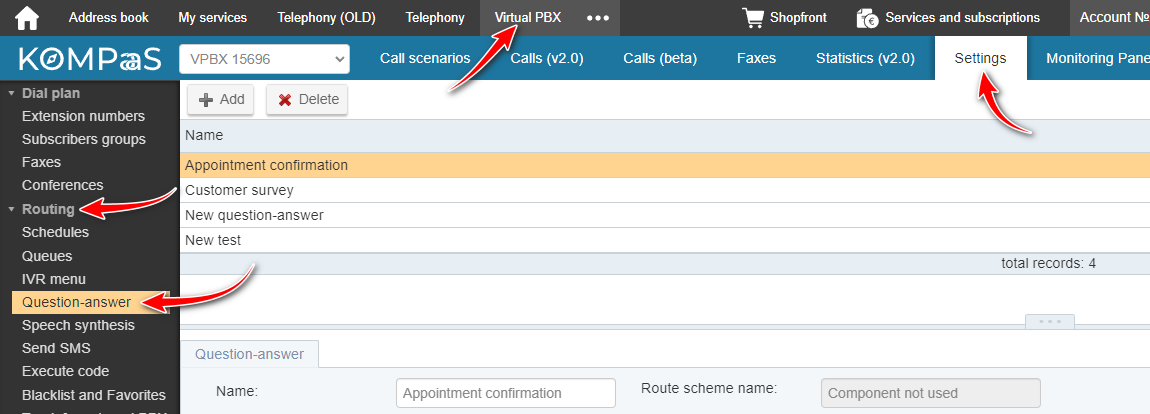Open Conferences in sidebar
The width and height of the screenshot is (1150, 414).
click(x=62, y=185)
